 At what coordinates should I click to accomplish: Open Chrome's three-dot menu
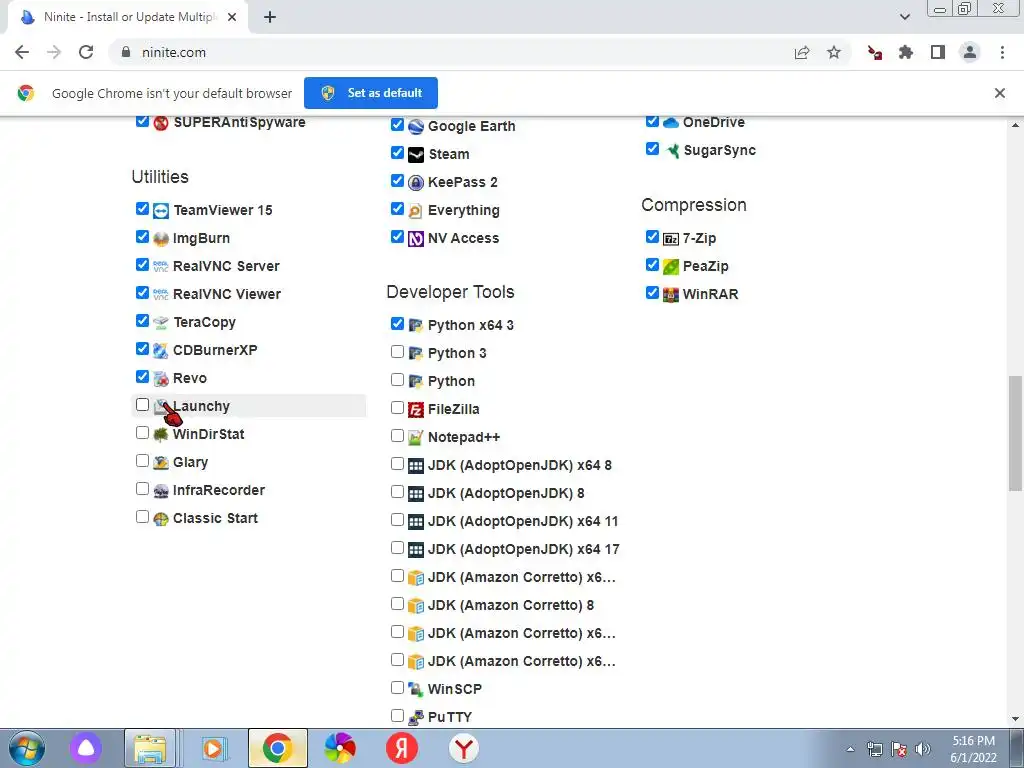click(x=1002, y=52)
